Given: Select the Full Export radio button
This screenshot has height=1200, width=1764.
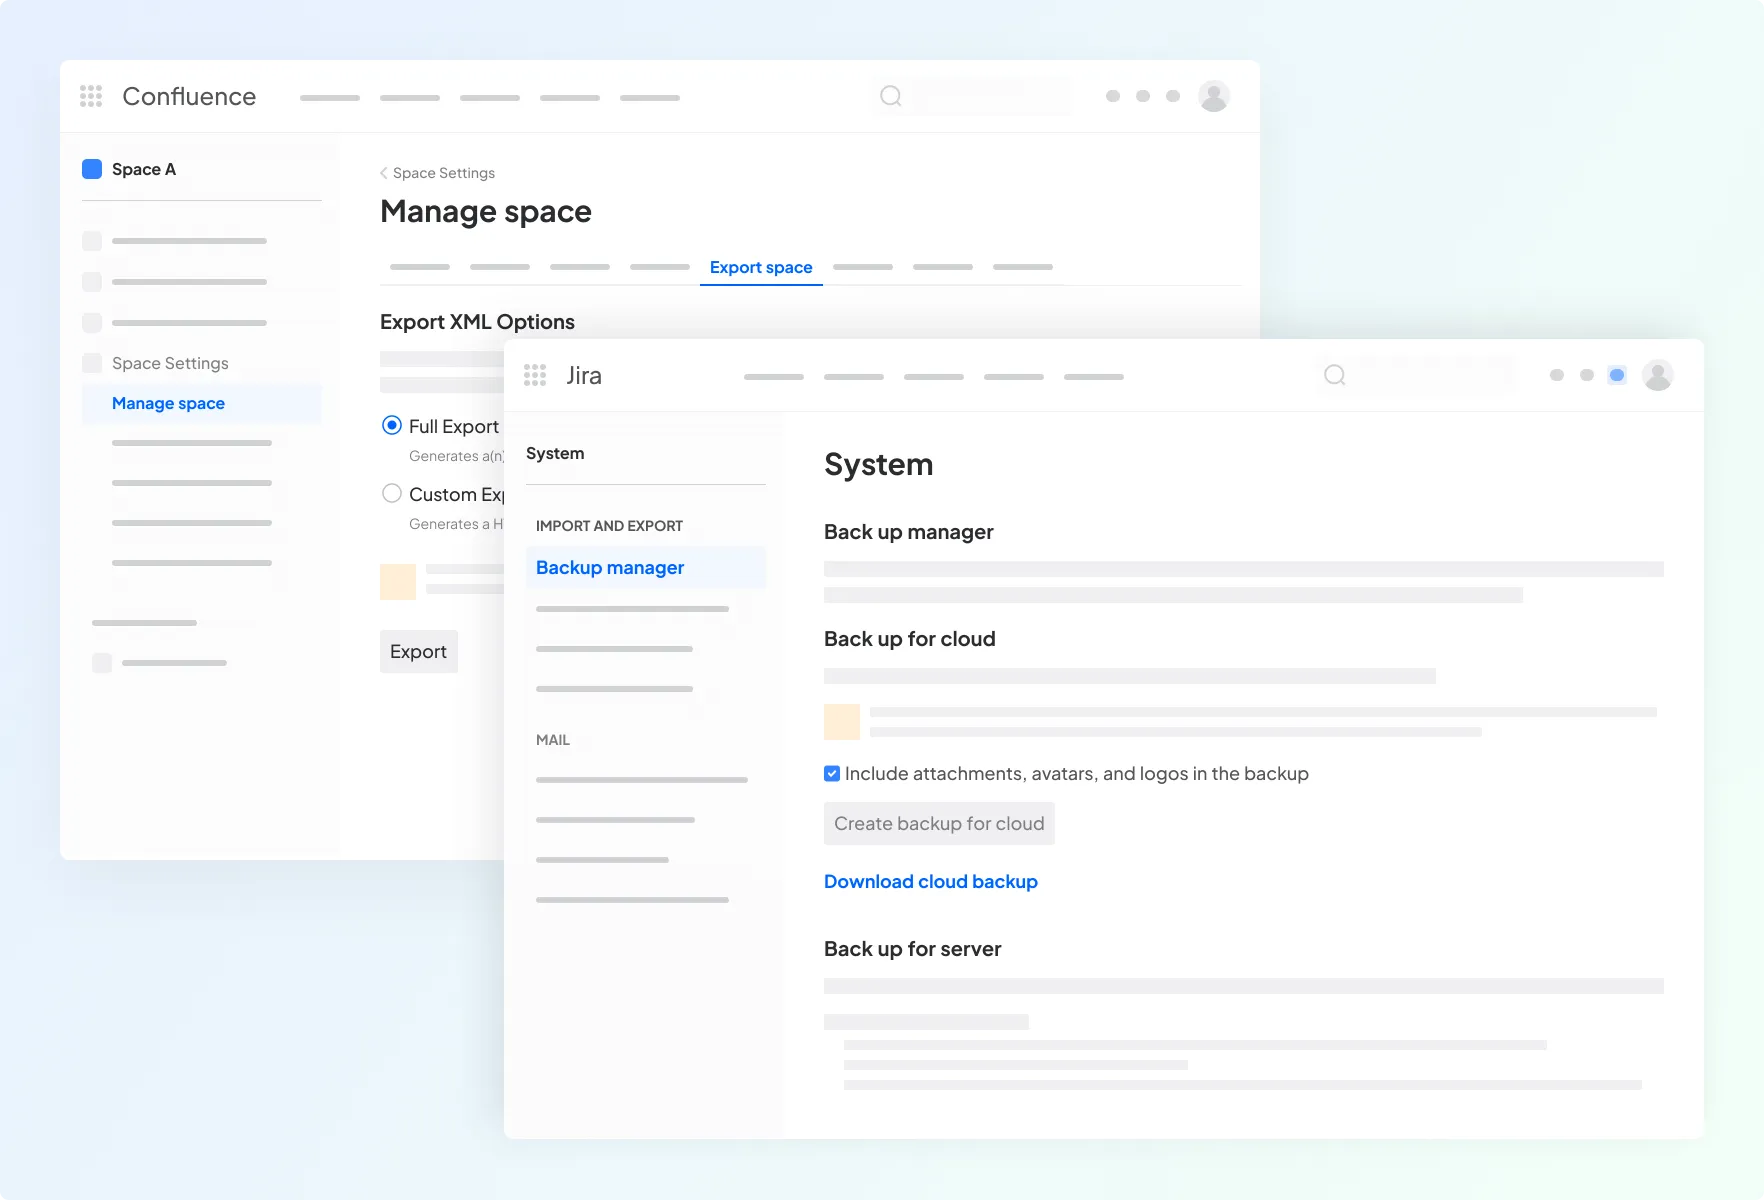Looking at the screenshot, I should point(392,426).
